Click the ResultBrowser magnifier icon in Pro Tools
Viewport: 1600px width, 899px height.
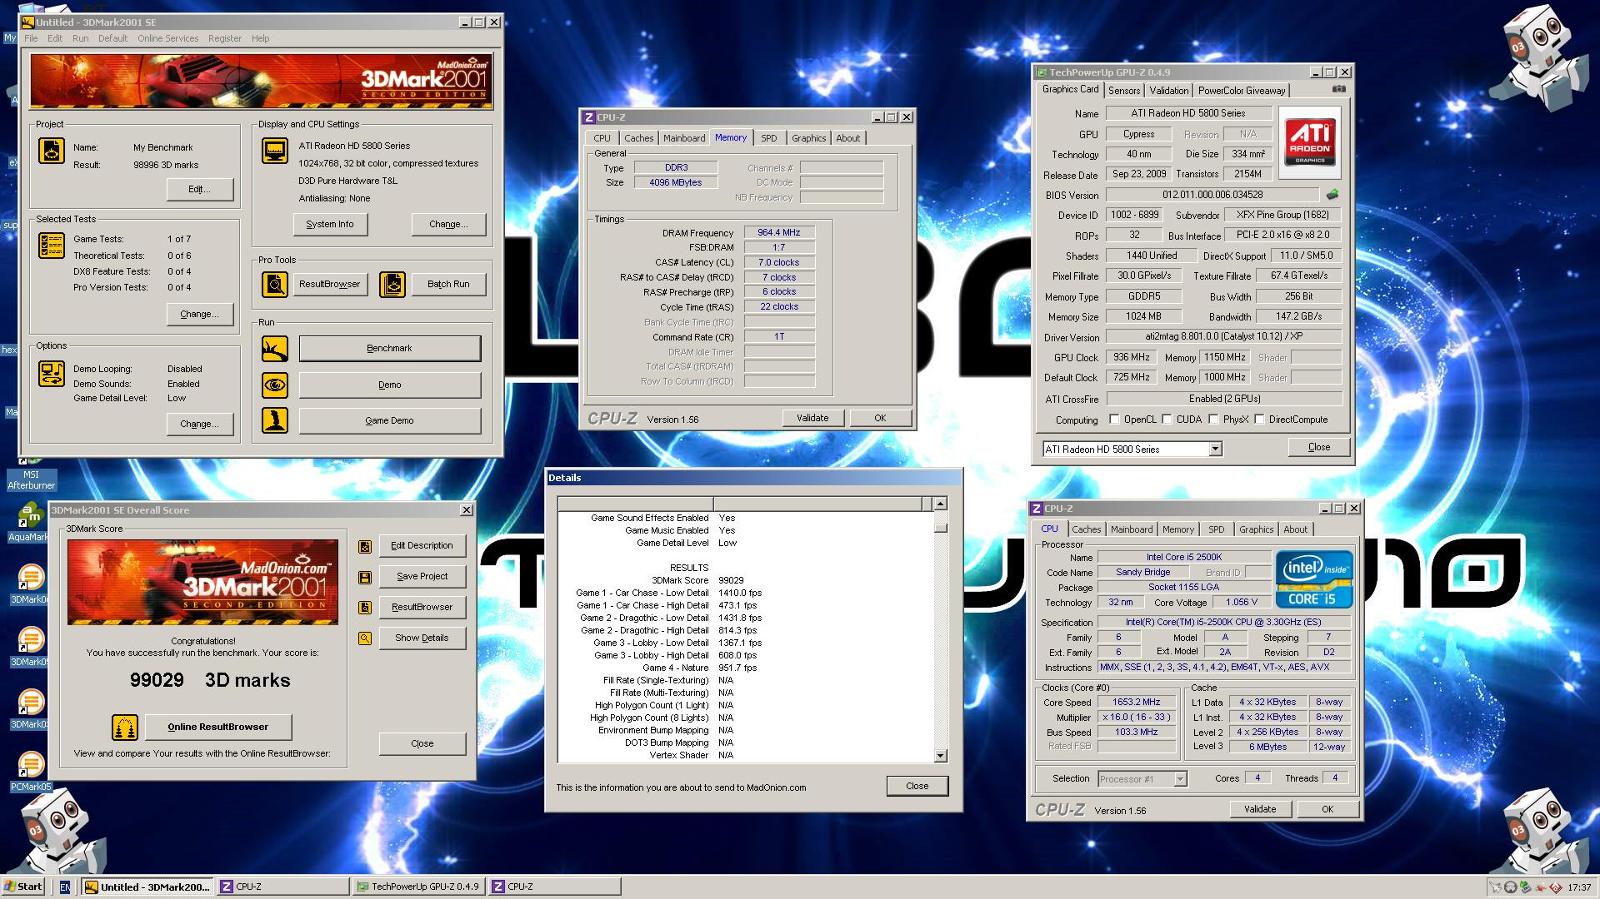(x=275, y=284)
